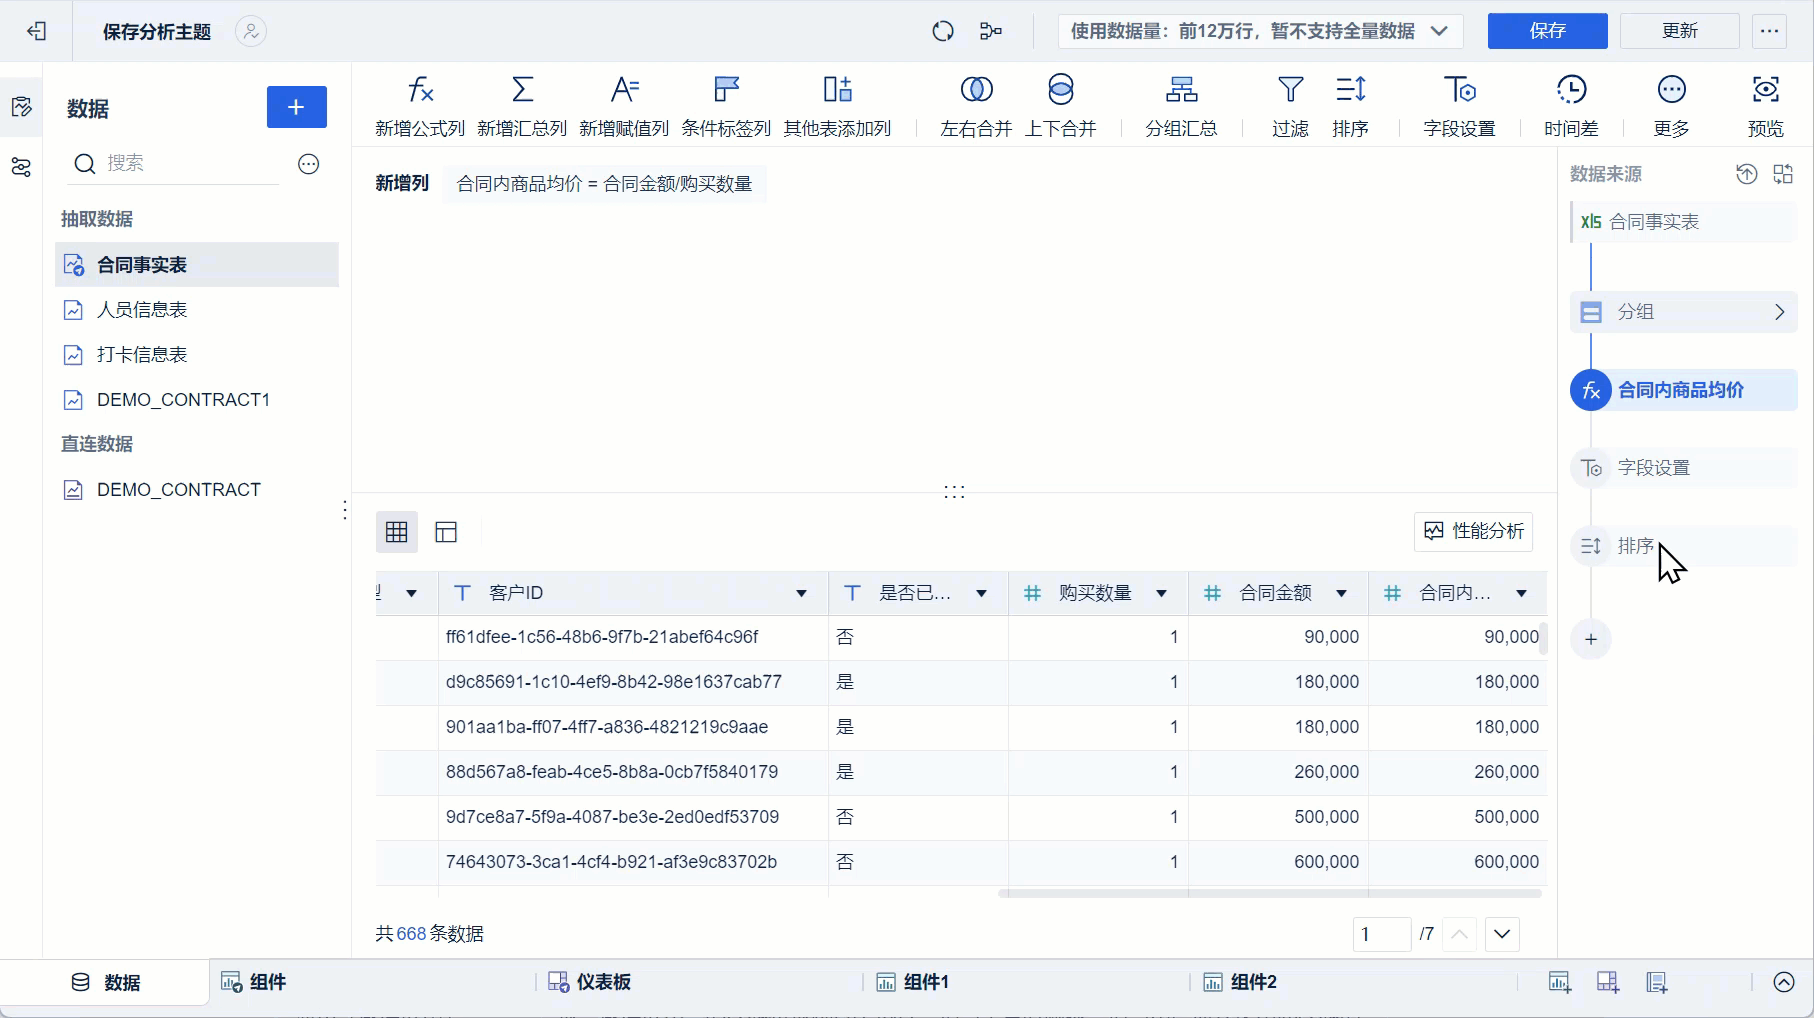The width and height of the screenshot is (1814, 1018).
Task: Click the ellipsis button next to 更新
Action: (1770, 31)
